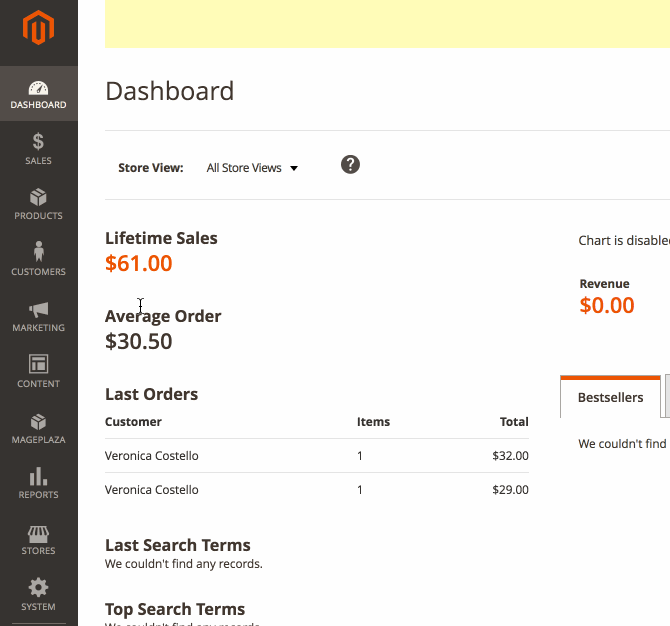
Task: Click the Items column header
Action: click(x=373, y=422)
